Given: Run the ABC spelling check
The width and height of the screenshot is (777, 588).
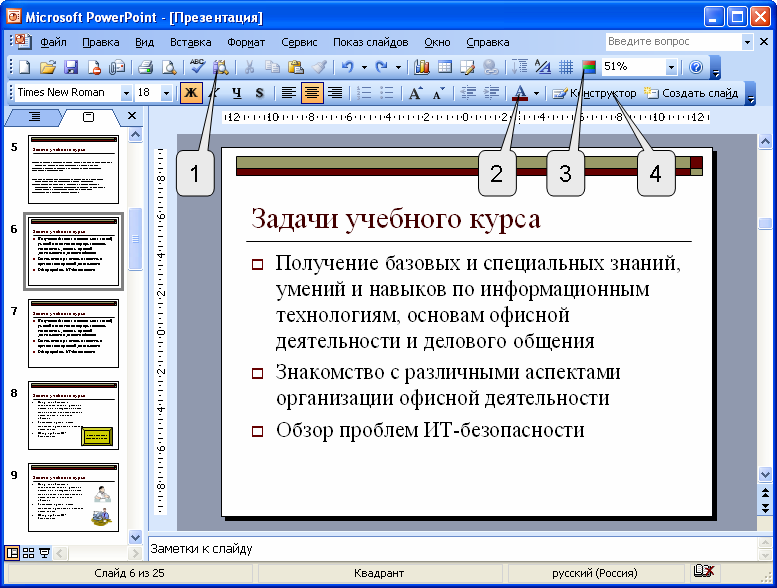Looking at the screenshot, I should click(197, 66).
